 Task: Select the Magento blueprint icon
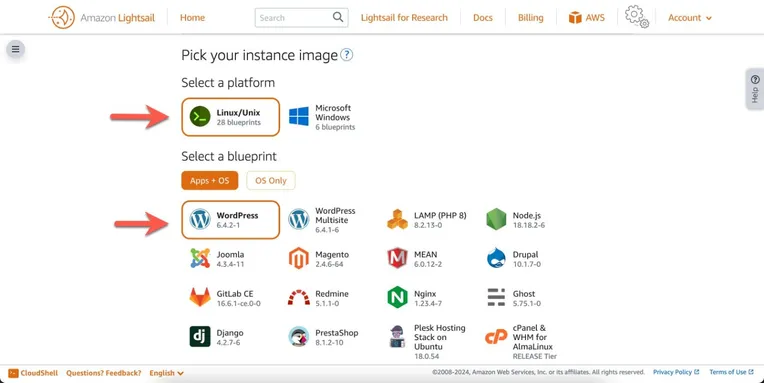tap(299, 259)
